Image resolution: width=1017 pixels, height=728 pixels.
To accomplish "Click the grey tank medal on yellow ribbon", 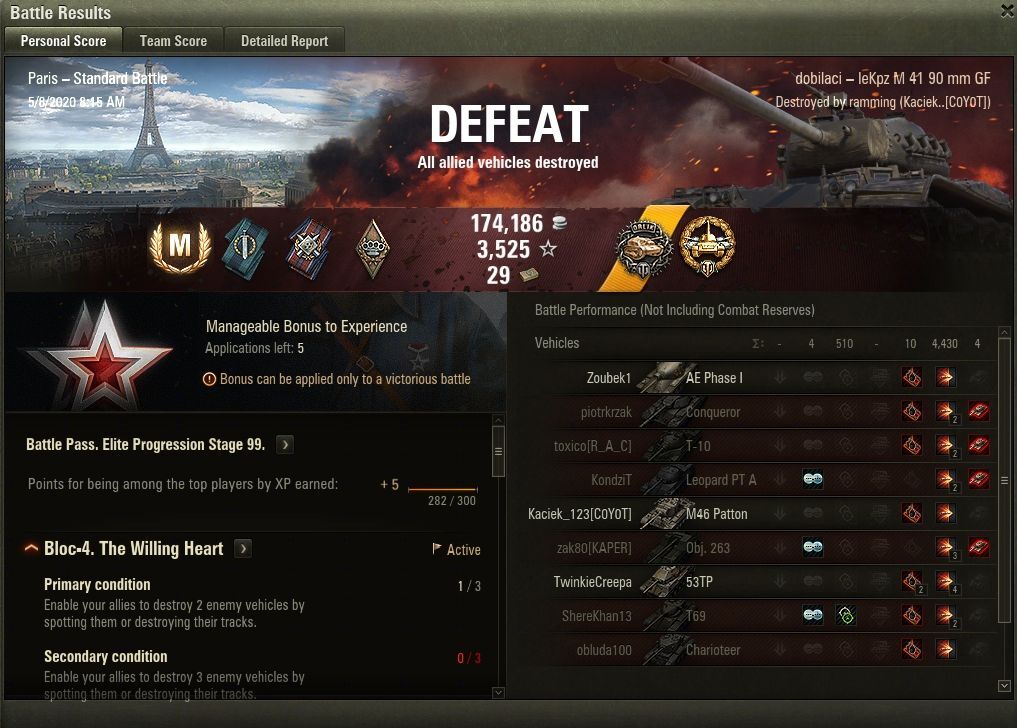I will coord(644,249).
